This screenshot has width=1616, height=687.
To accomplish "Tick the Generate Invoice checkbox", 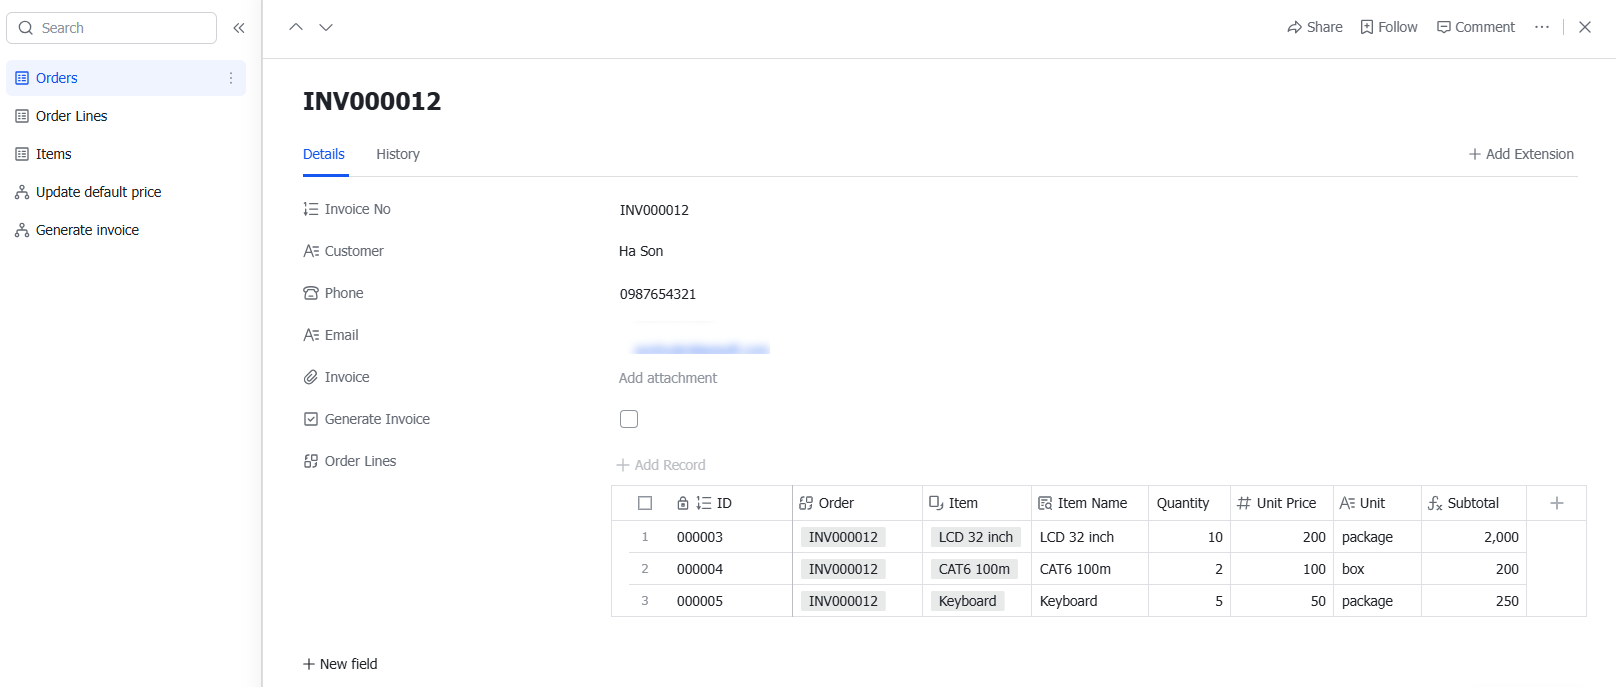I will tap(629, 419).
